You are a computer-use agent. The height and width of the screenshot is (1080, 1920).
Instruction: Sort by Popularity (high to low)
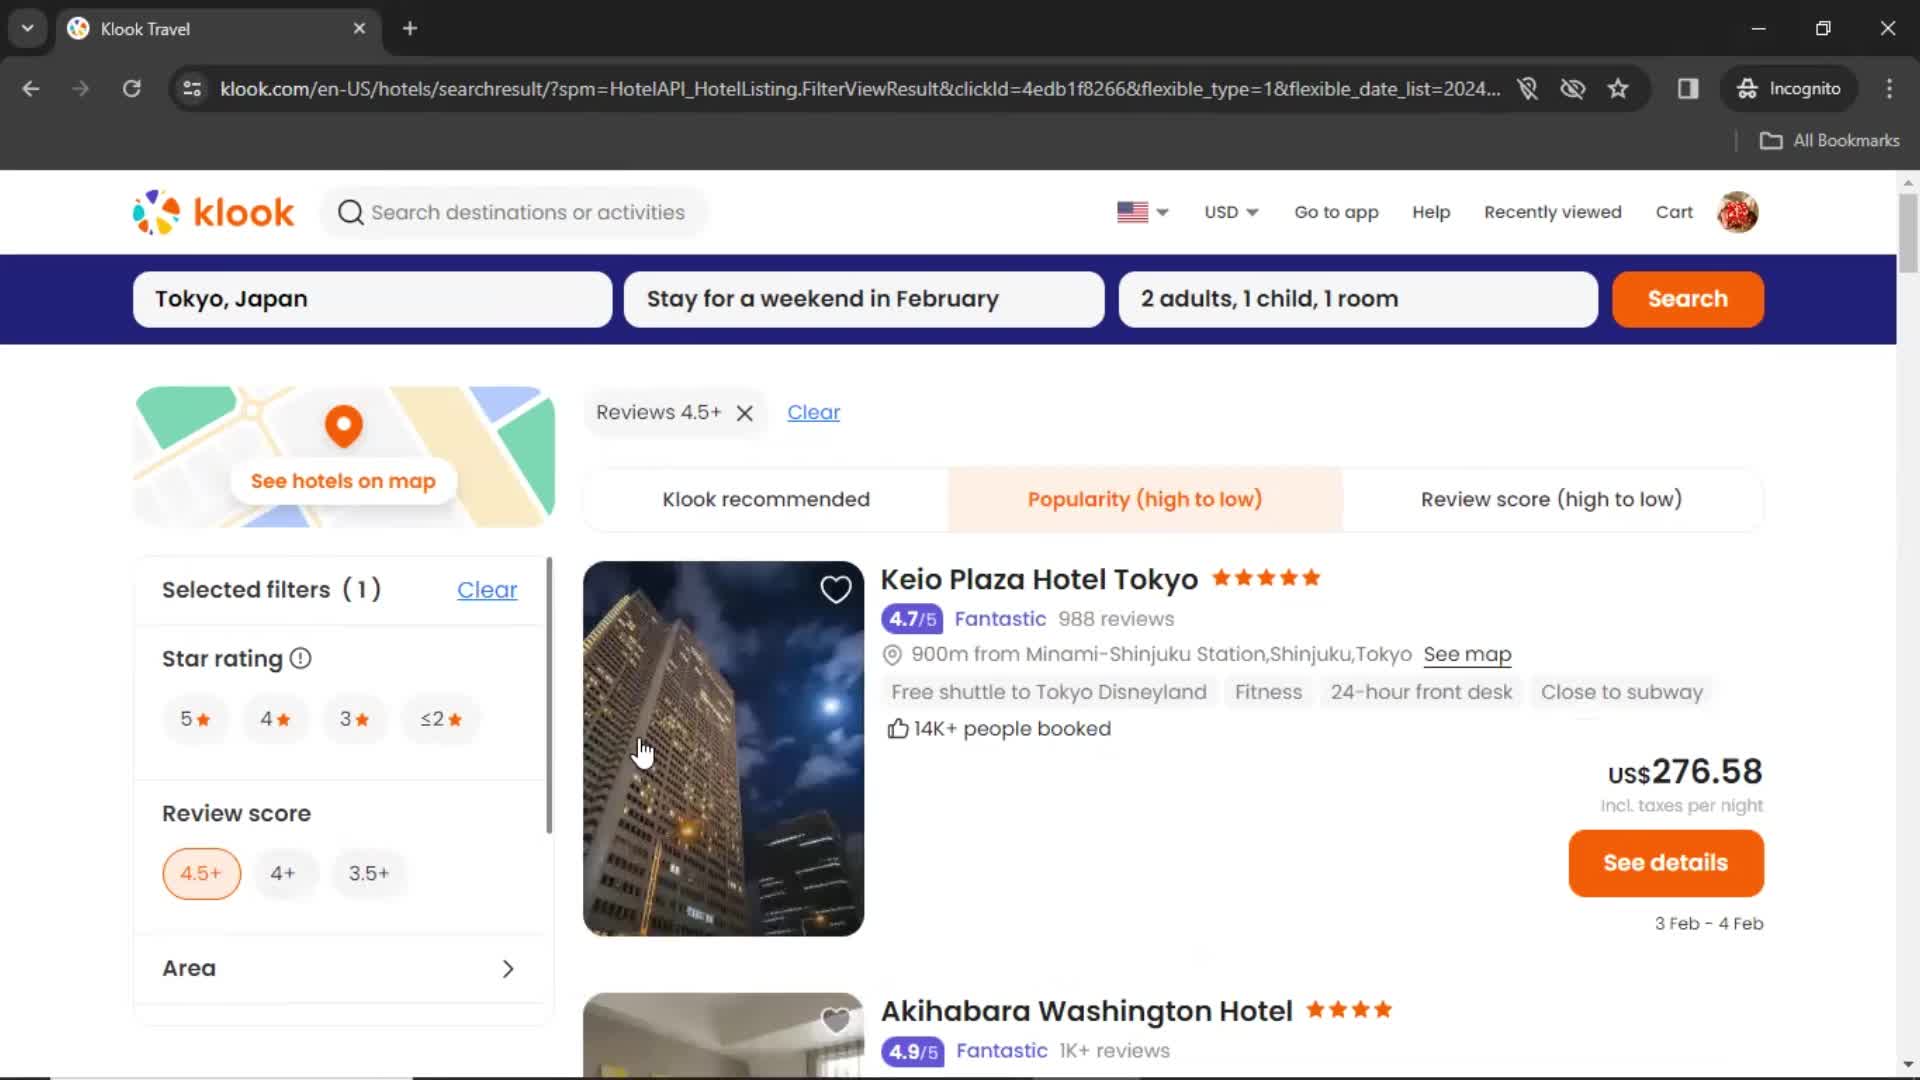click(x=1145, y=499)
